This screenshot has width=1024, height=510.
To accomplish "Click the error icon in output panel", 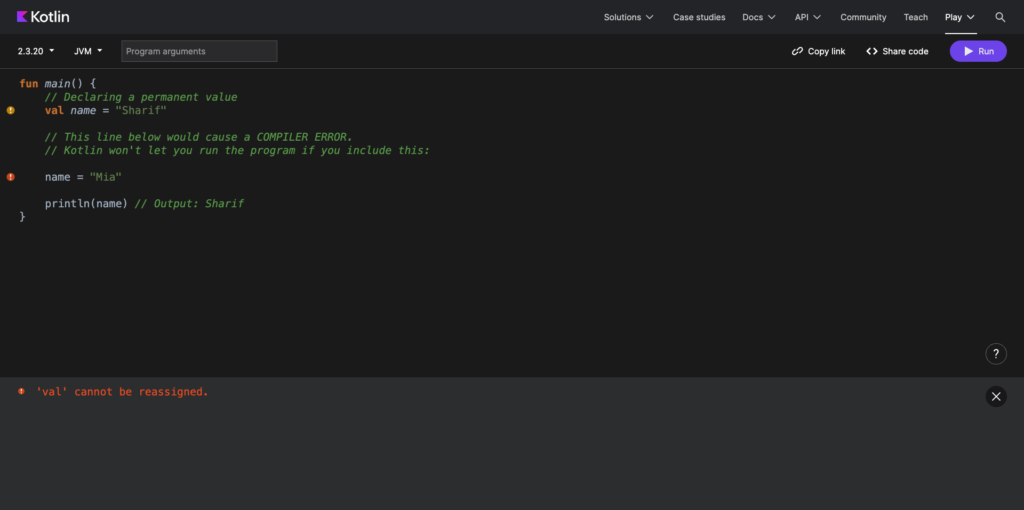I will click(x=21, y=392).
